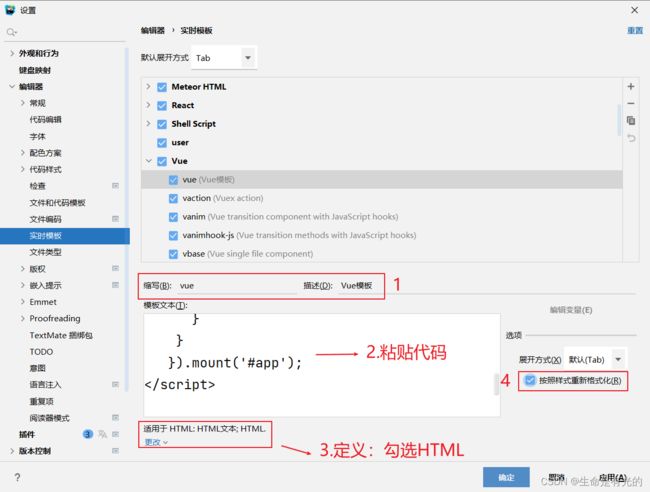The height and width of the screenshot is (492, 650).
Task: Click the search icon in settings sidebar
Action: (11, 32)
